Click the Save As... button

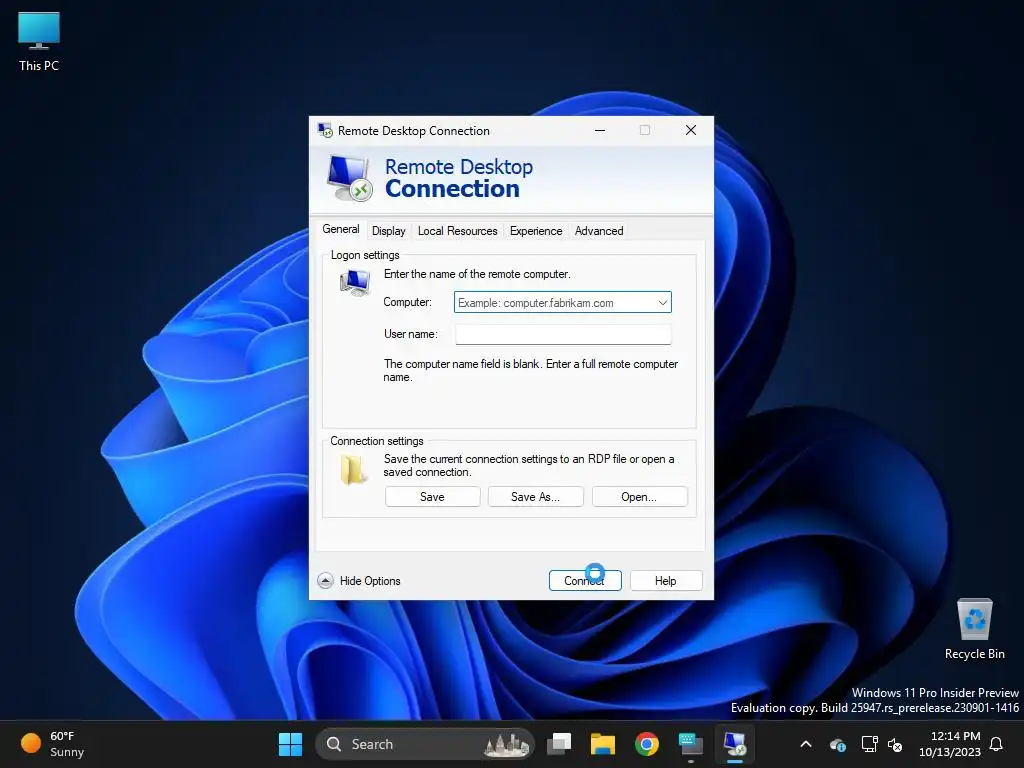(x=536, y=497)
